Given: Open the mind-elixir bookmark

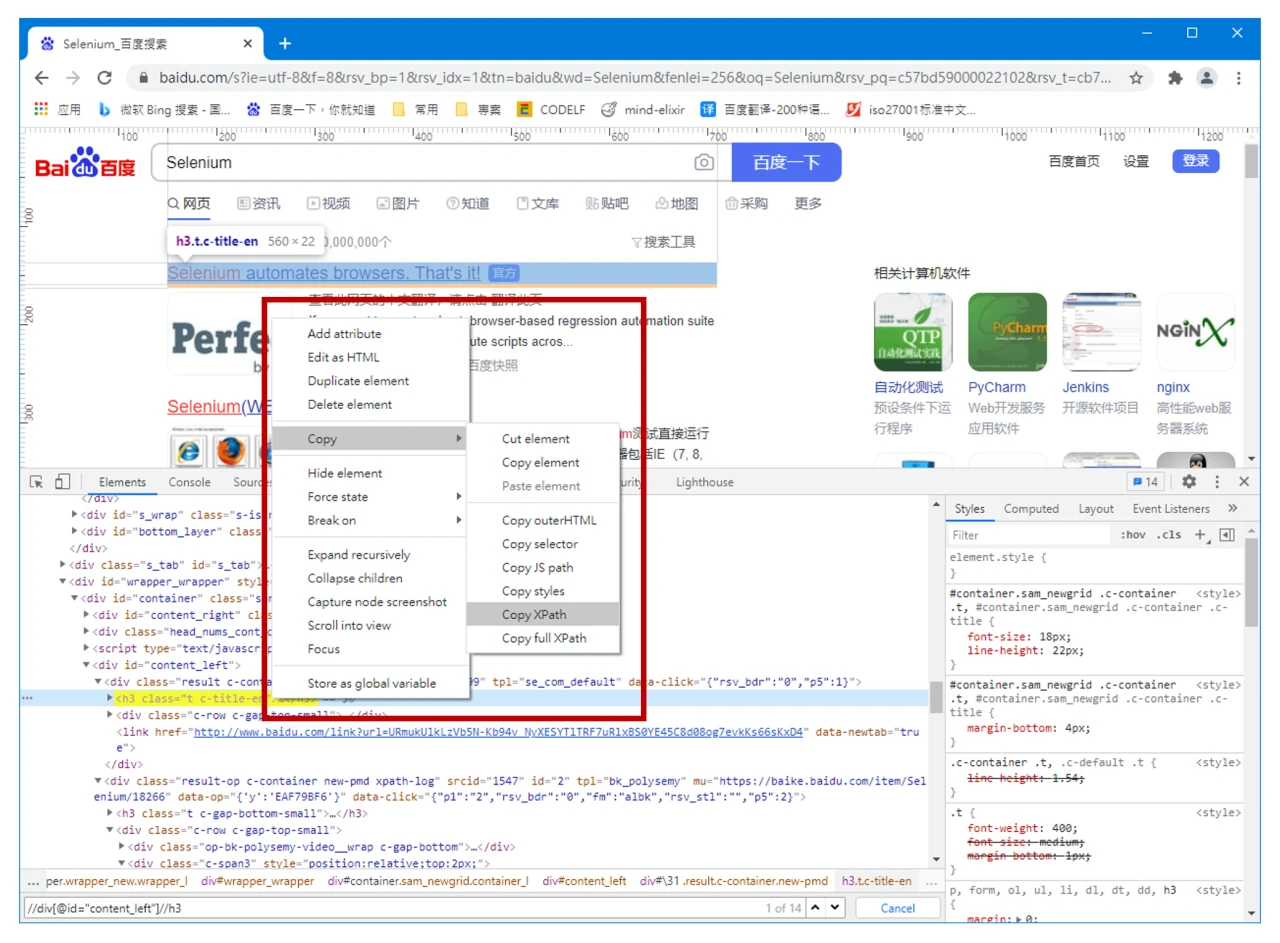Looking at the screenshot, I should (x=643, y=110).
